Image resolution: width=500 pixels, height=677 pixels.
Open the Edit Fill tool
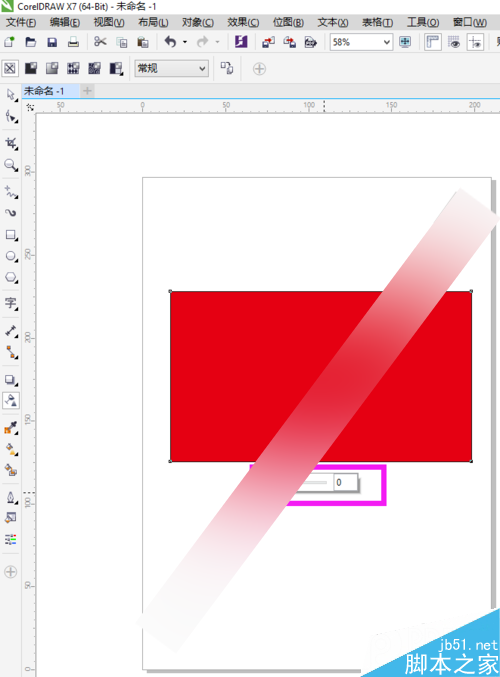(11, 518)
